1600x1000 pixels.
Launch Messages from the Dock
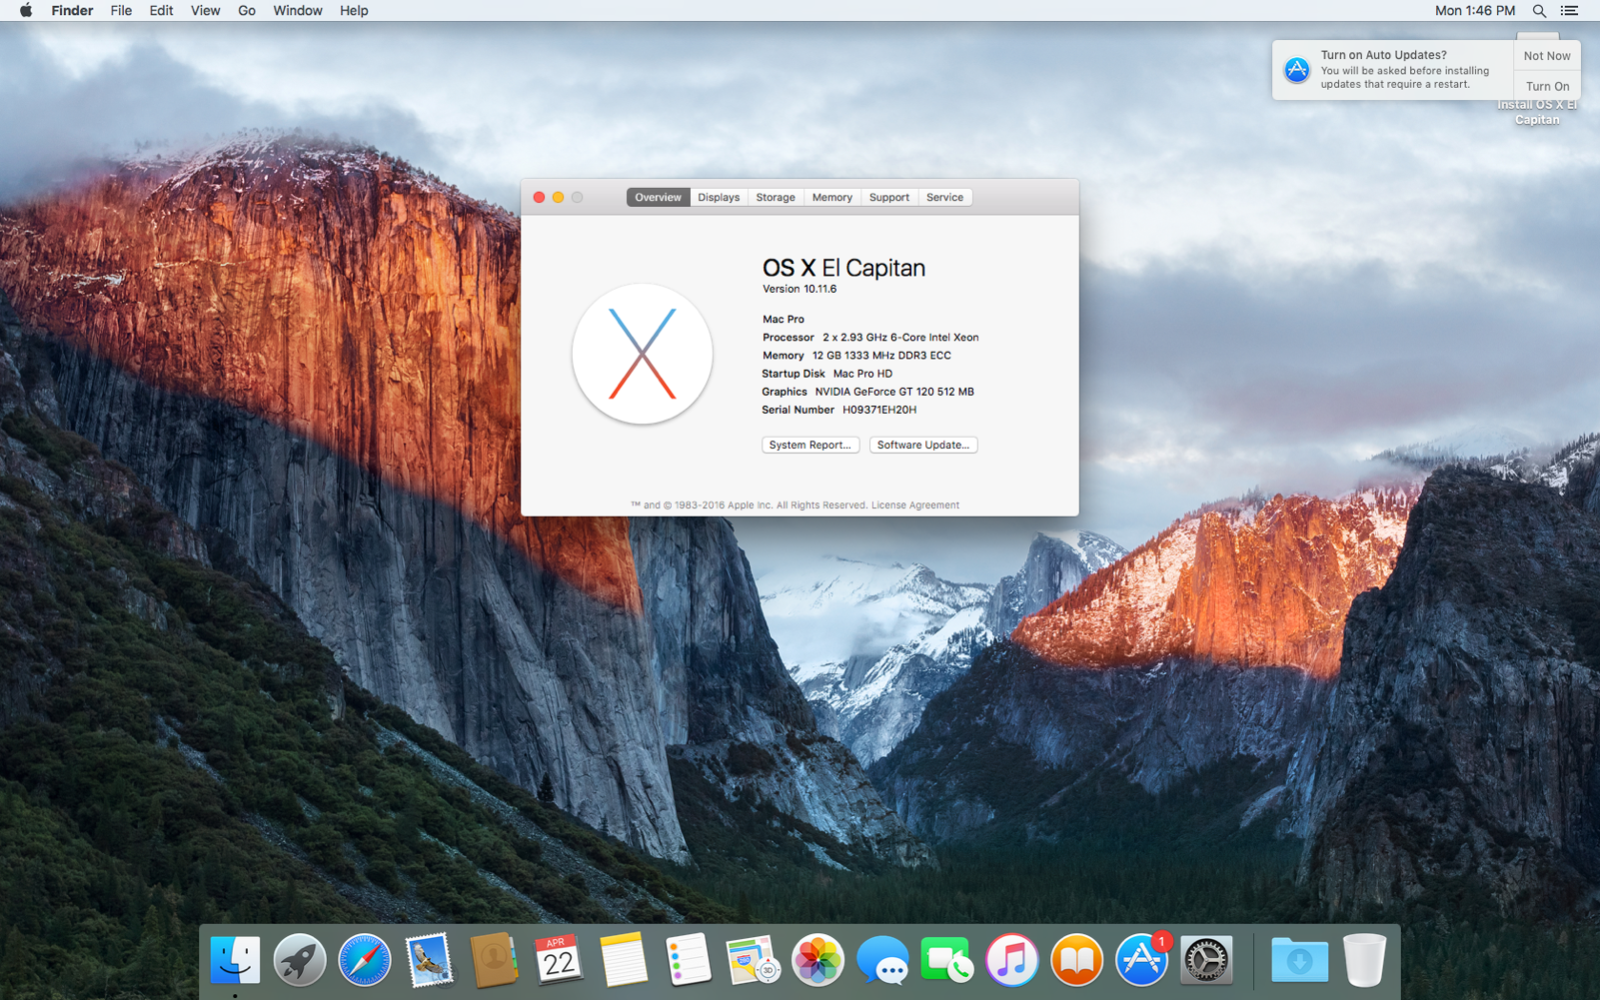click(x=882, y=960)
